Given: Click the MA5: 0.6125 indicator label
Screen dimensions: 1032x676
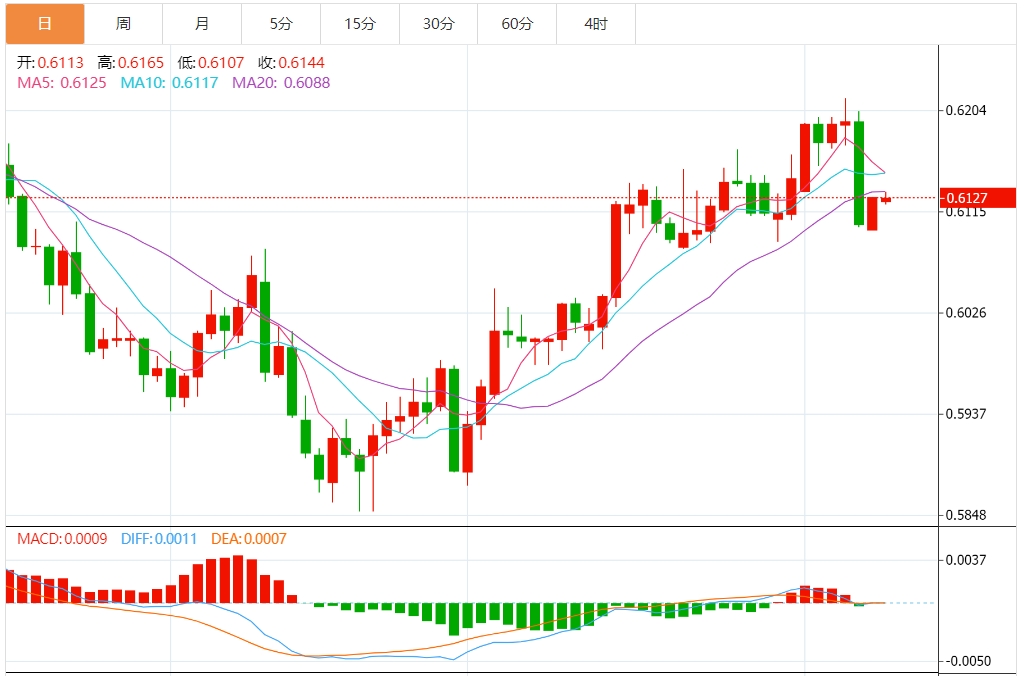Looking at the screenshot, I should [61, 82].
